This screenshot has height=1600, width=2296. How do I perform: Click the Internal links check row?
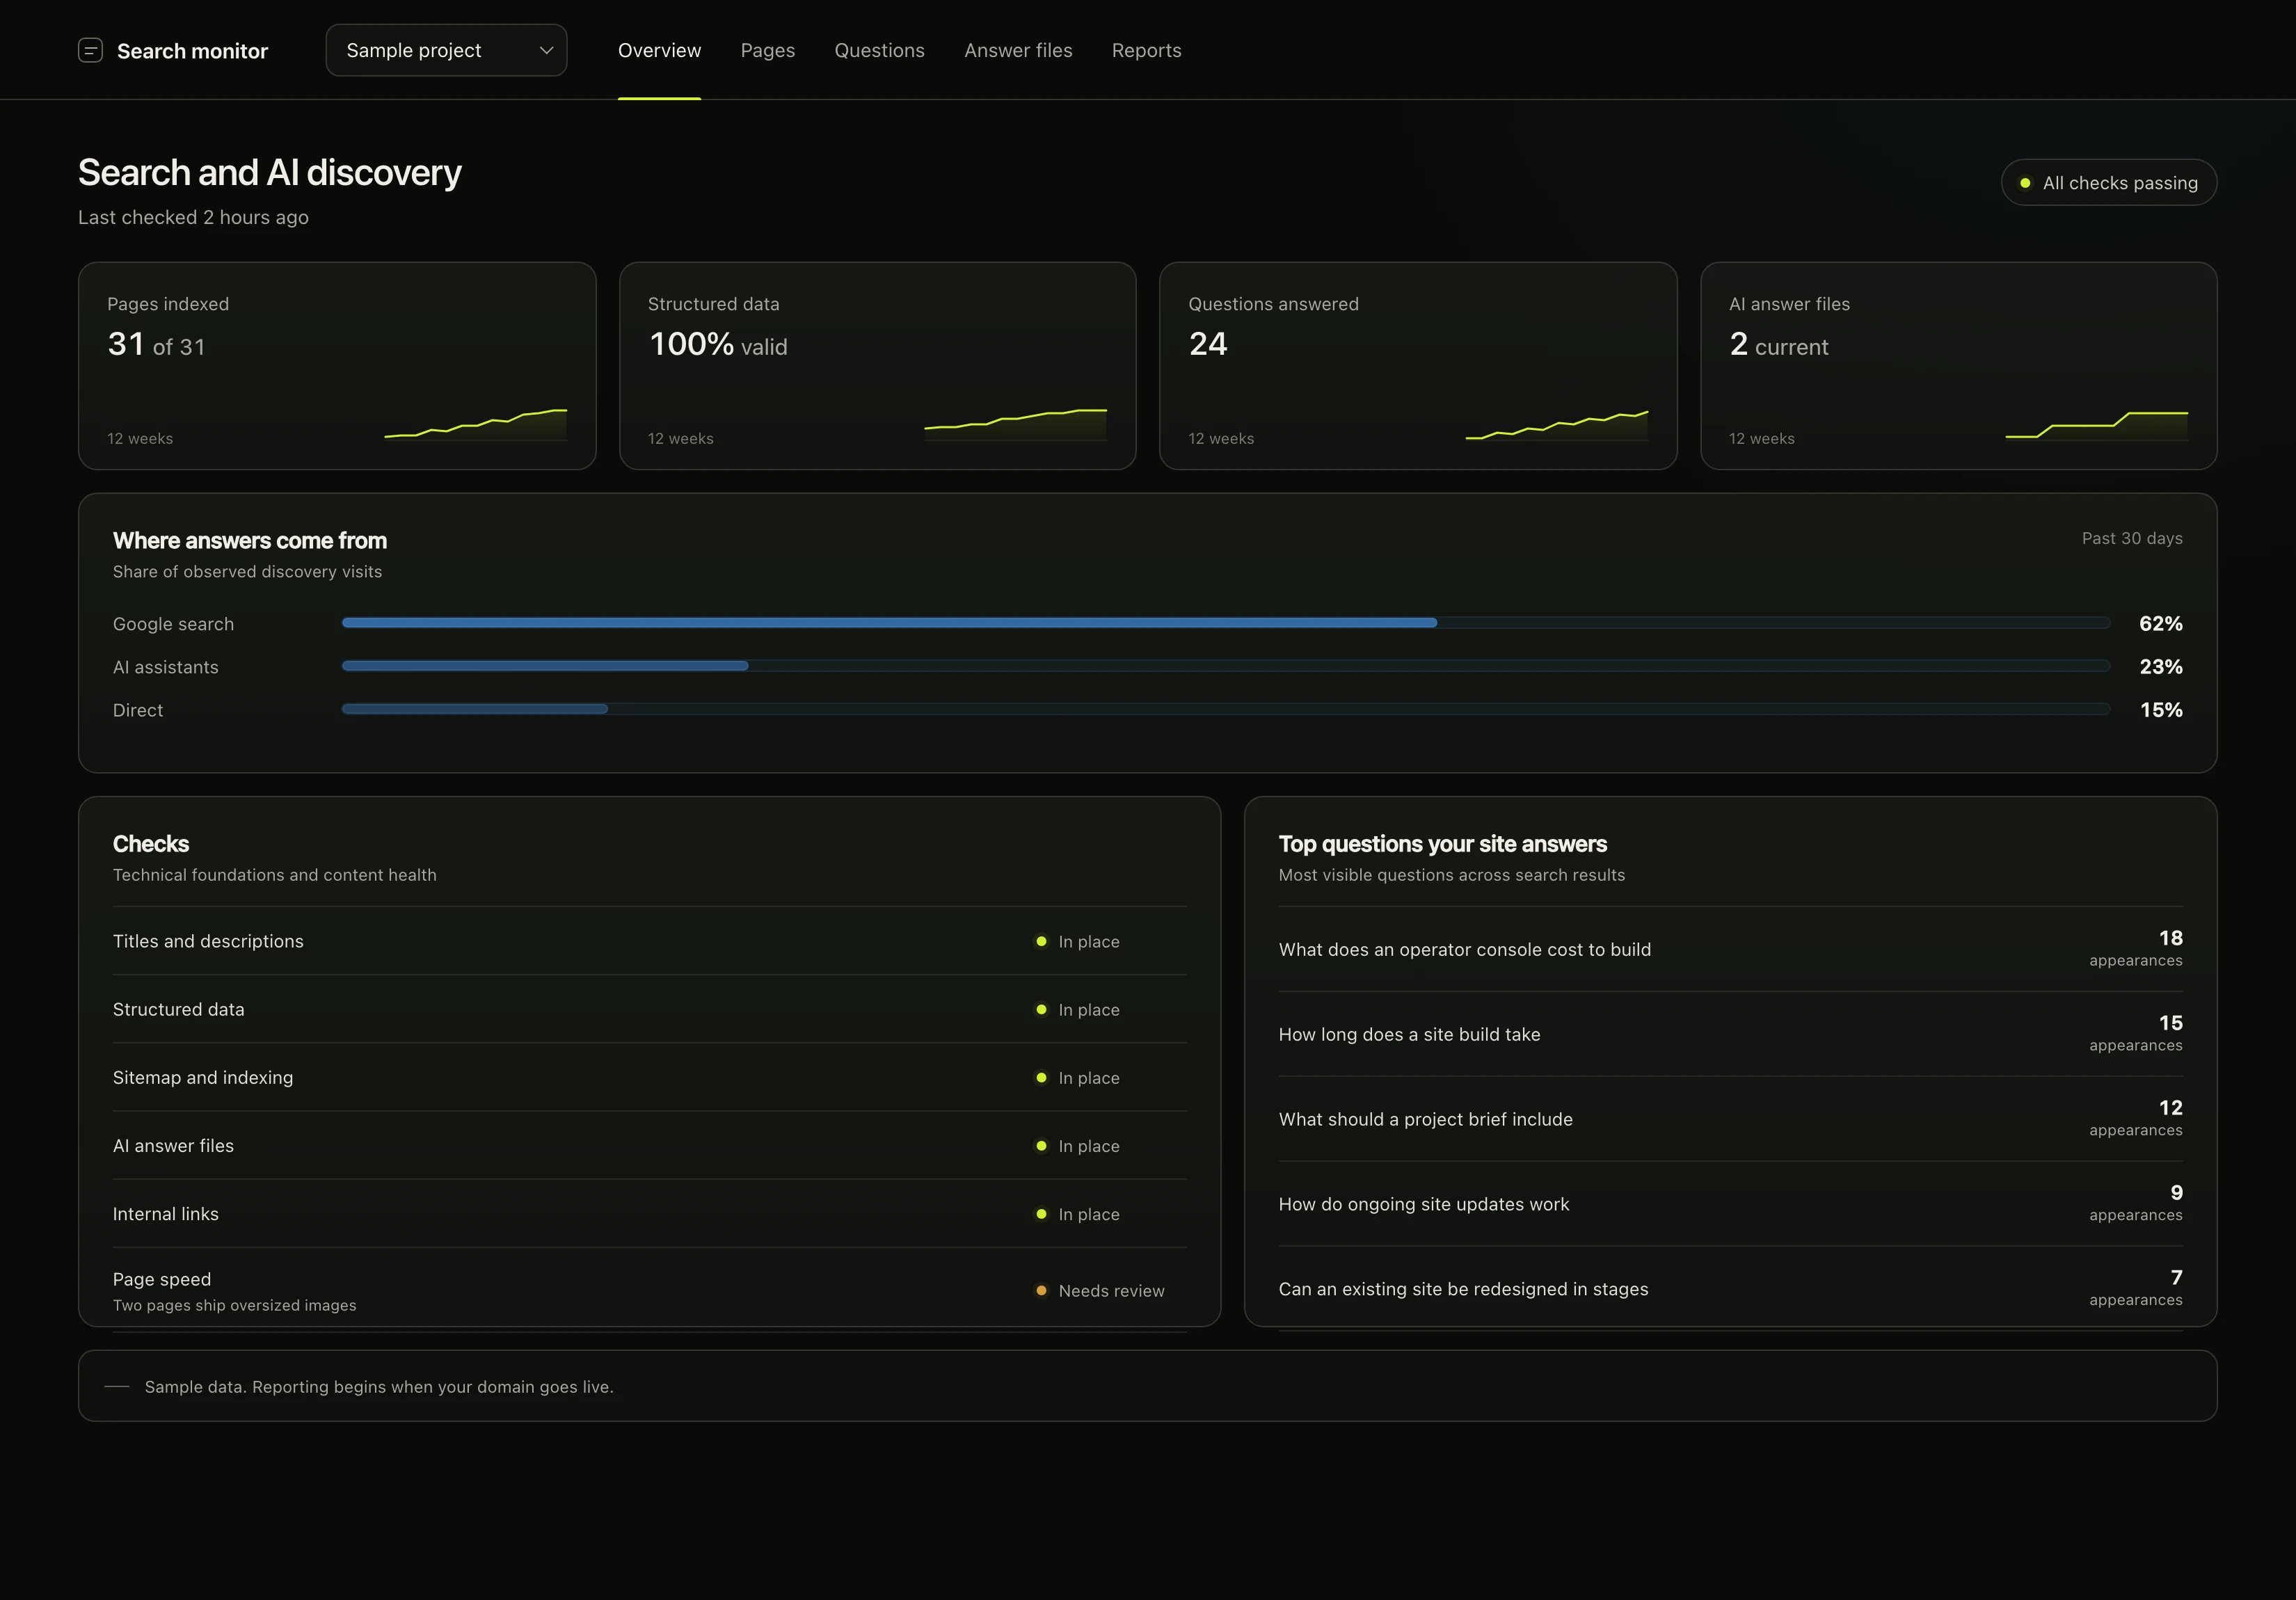[x=649, y=1213]
